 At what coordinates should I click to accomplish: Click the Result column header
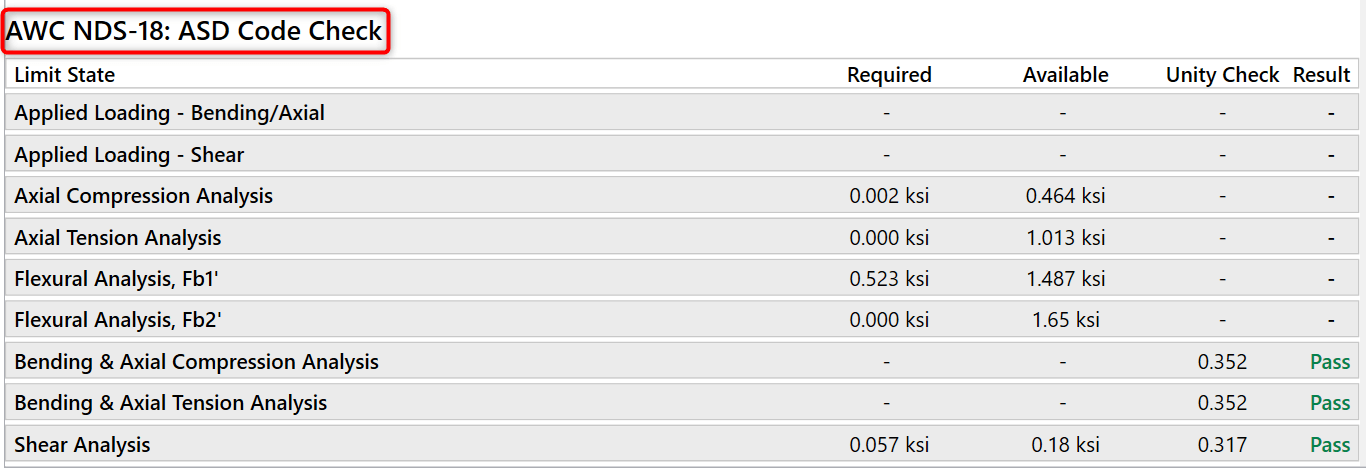[1321, 75]
